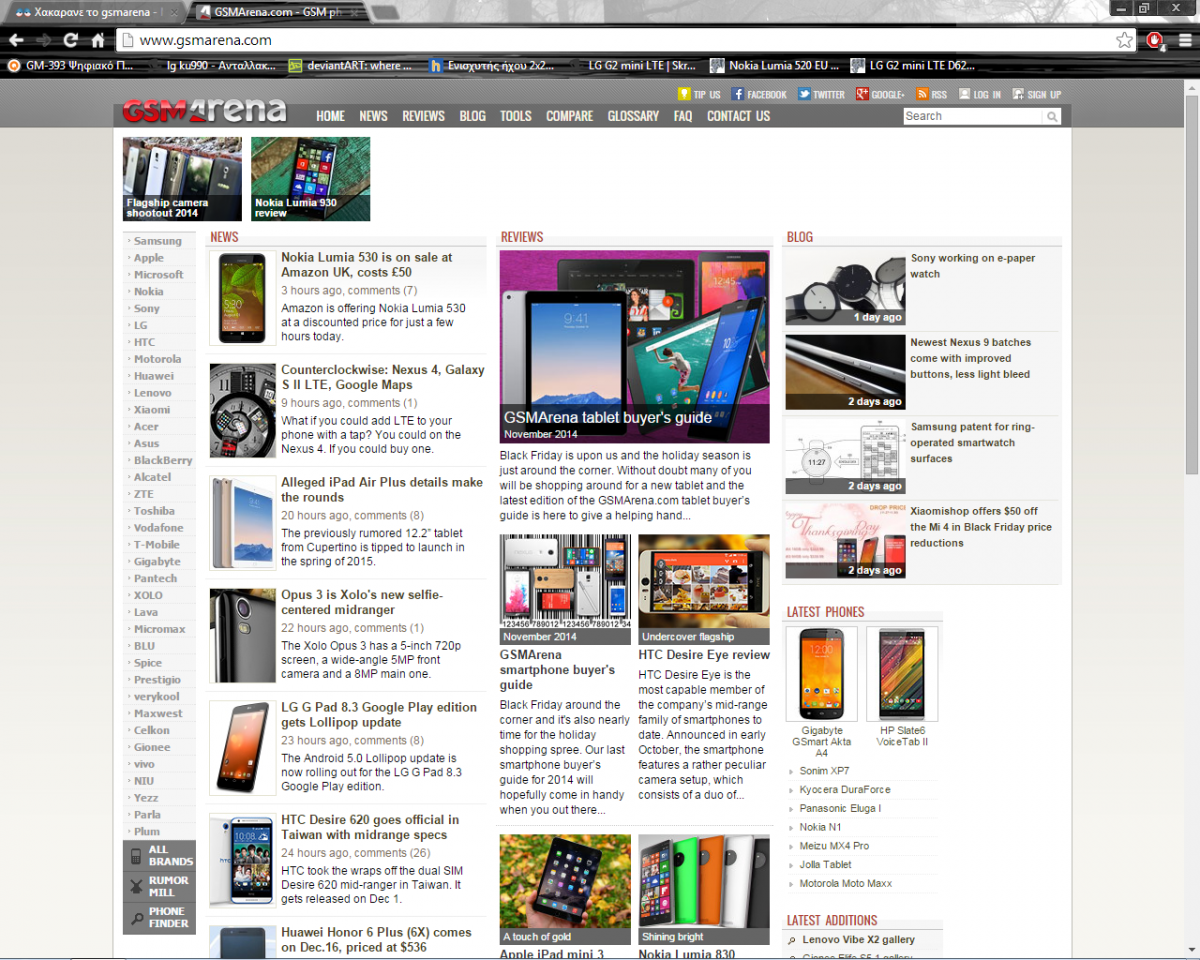Open GSMArena smartphone buyer's guide headline
The image size is (1200, 960).
click(558, 670)
